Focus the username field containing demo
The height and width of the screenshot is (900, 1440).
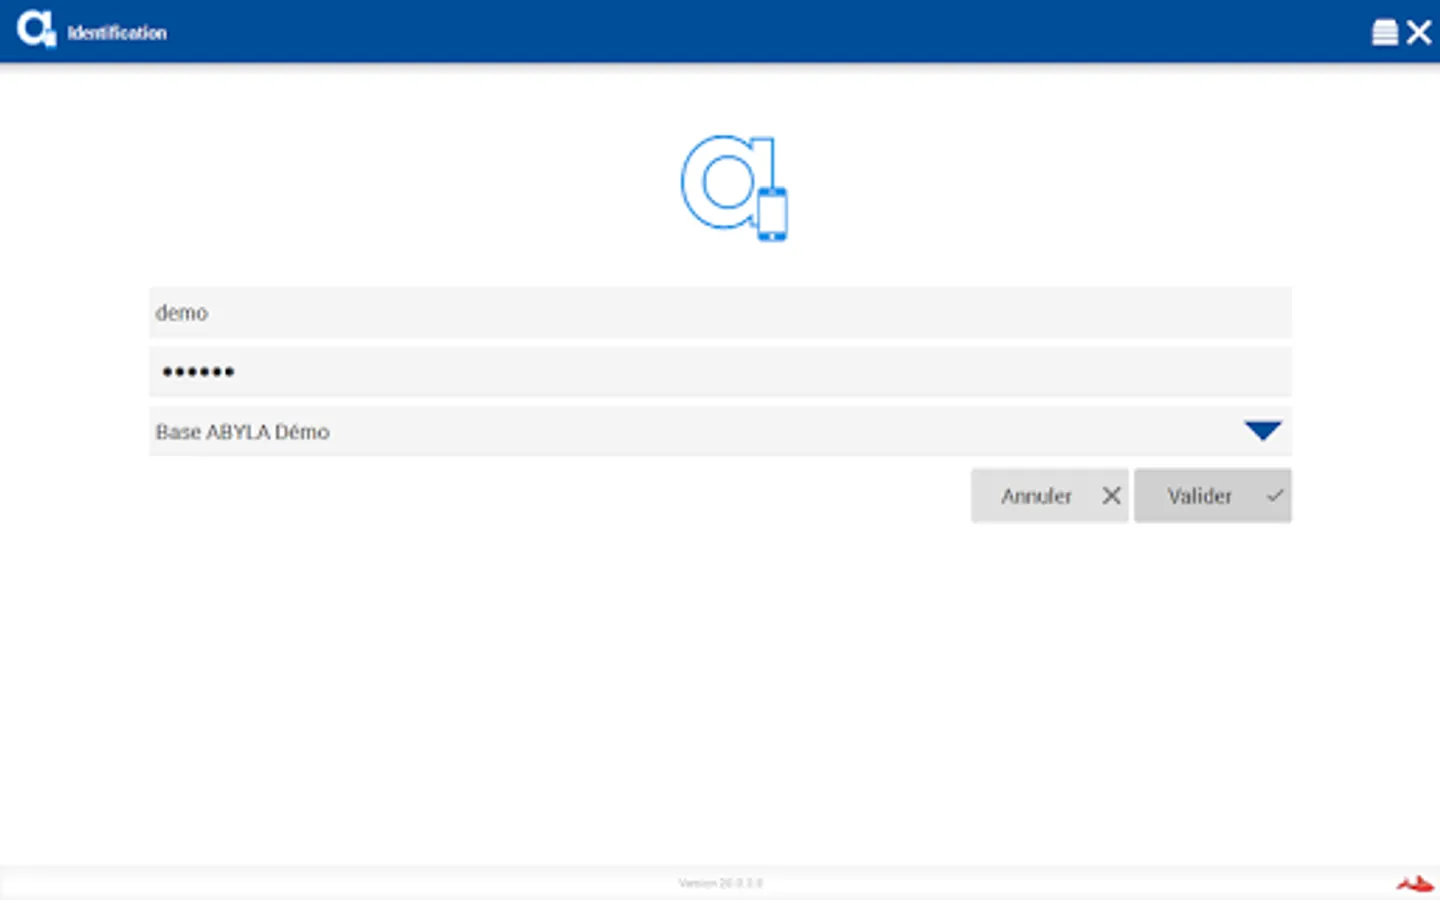coord(720,313)
